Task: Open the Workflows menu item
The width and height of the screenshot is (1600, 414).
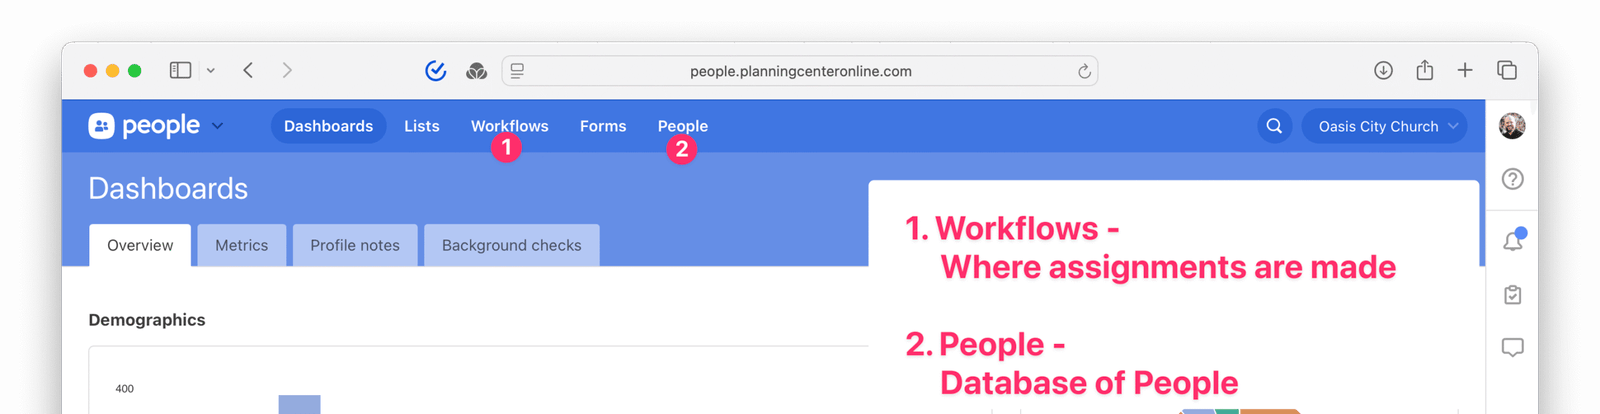Action: pyautogui.click(x=509, y=126)
